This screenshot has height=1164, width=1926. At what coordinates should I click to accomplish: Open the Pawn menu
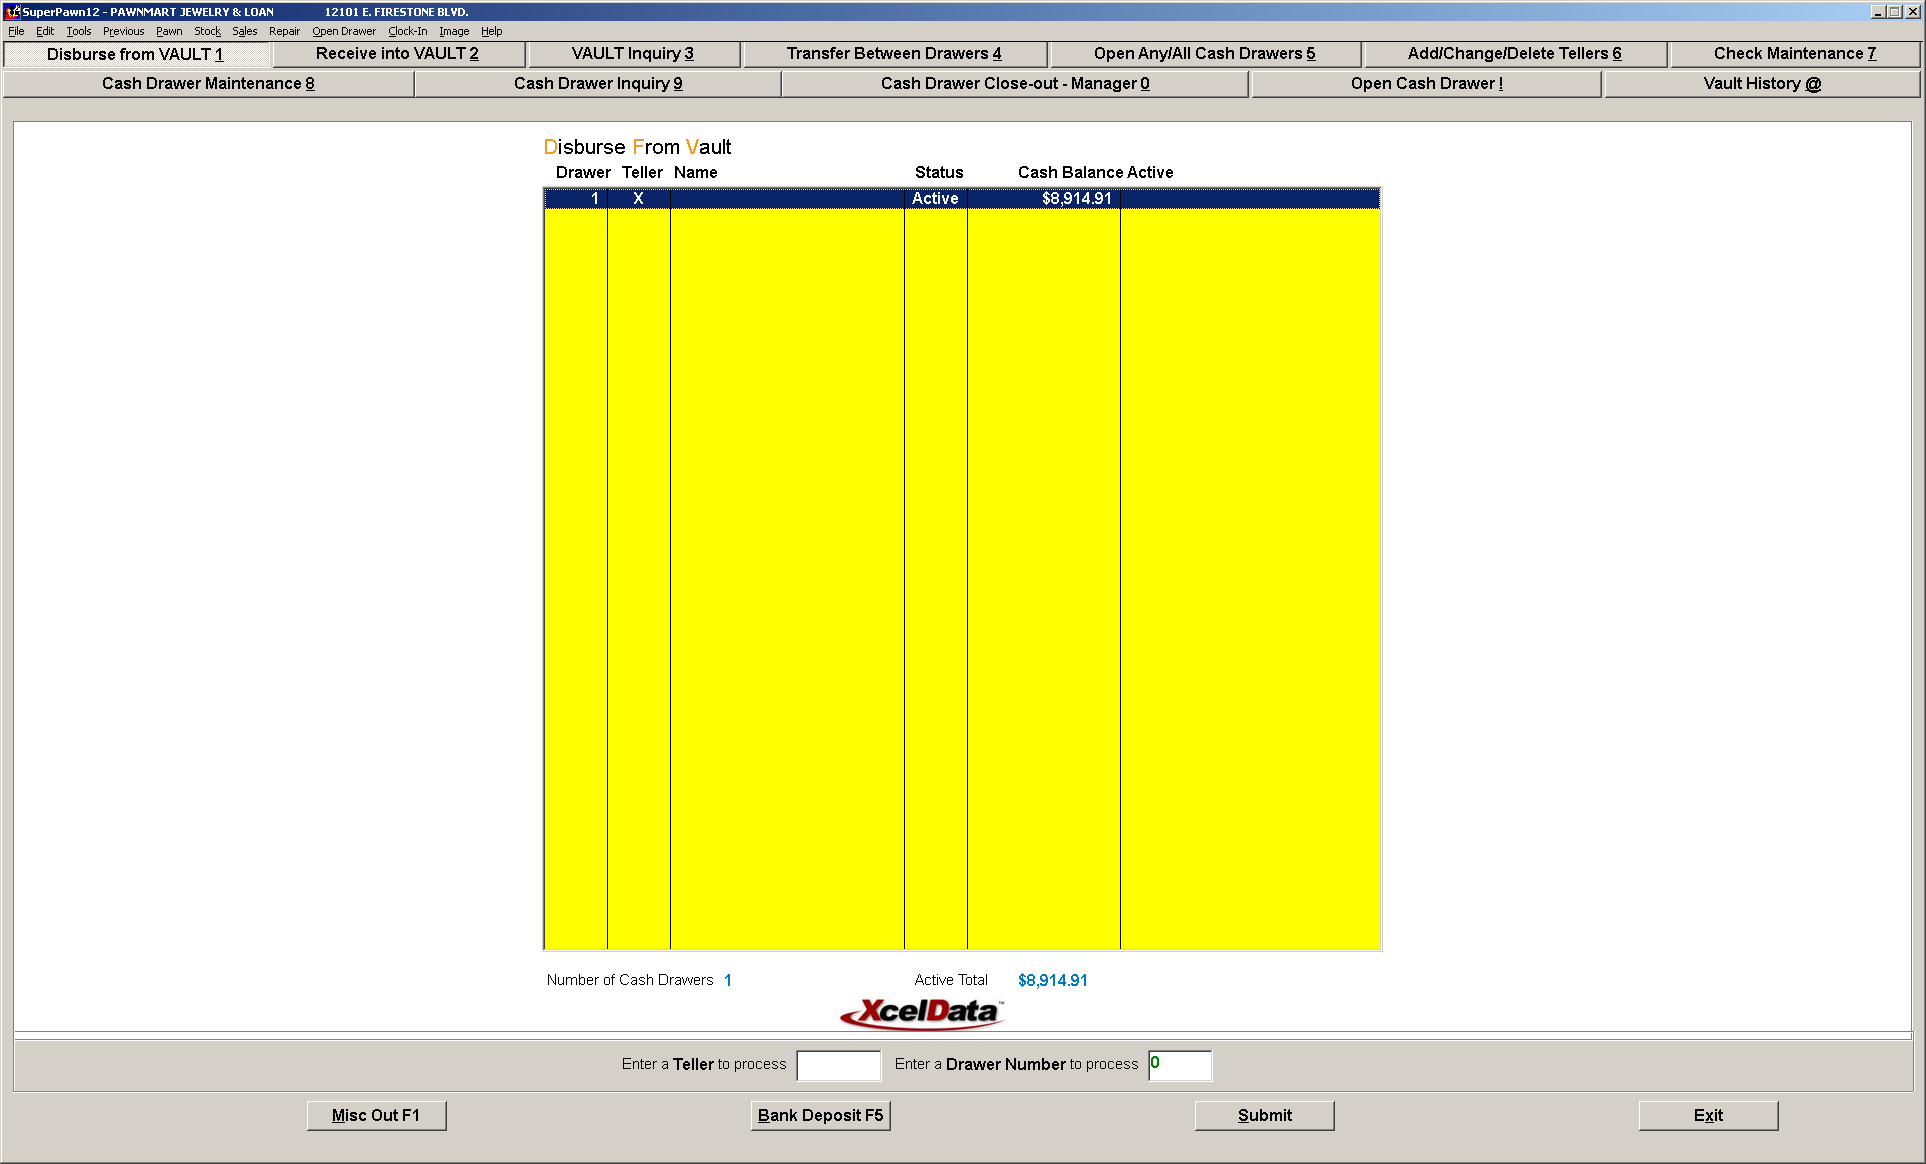(169, 31)
